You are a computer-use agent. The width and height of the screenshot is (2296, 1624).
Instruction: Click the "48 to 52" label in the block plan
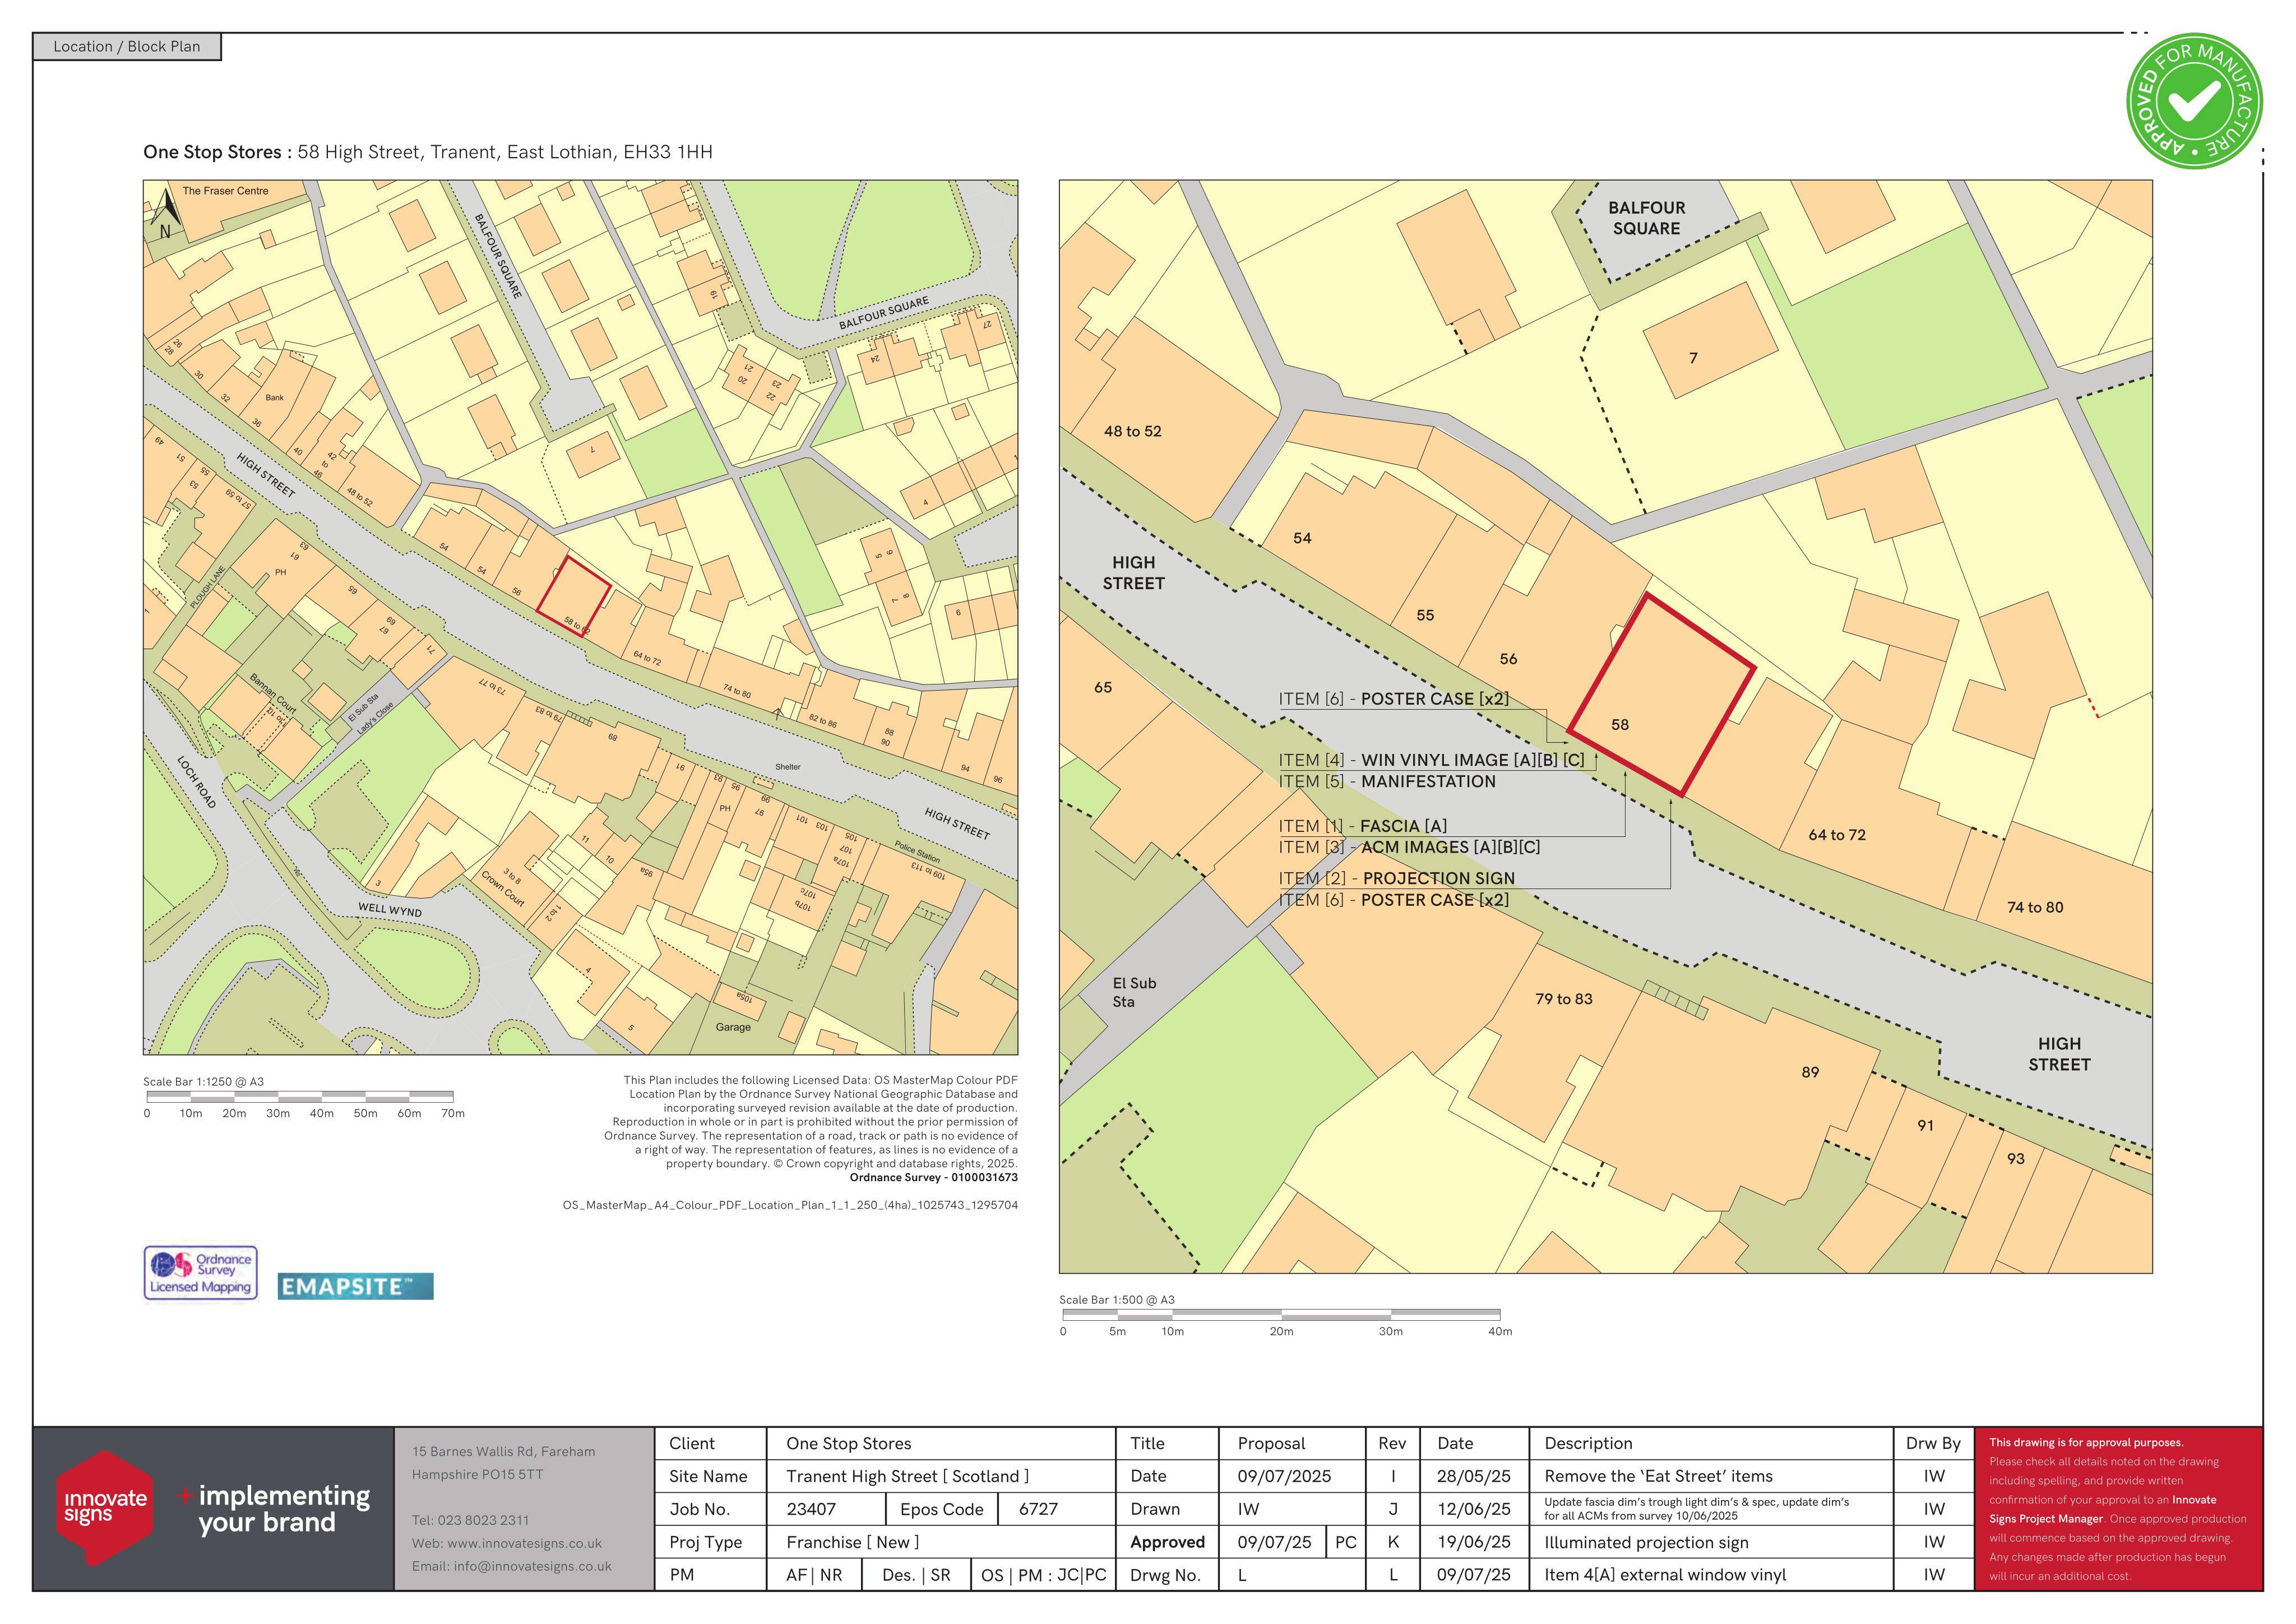(x=1133, y=431)
